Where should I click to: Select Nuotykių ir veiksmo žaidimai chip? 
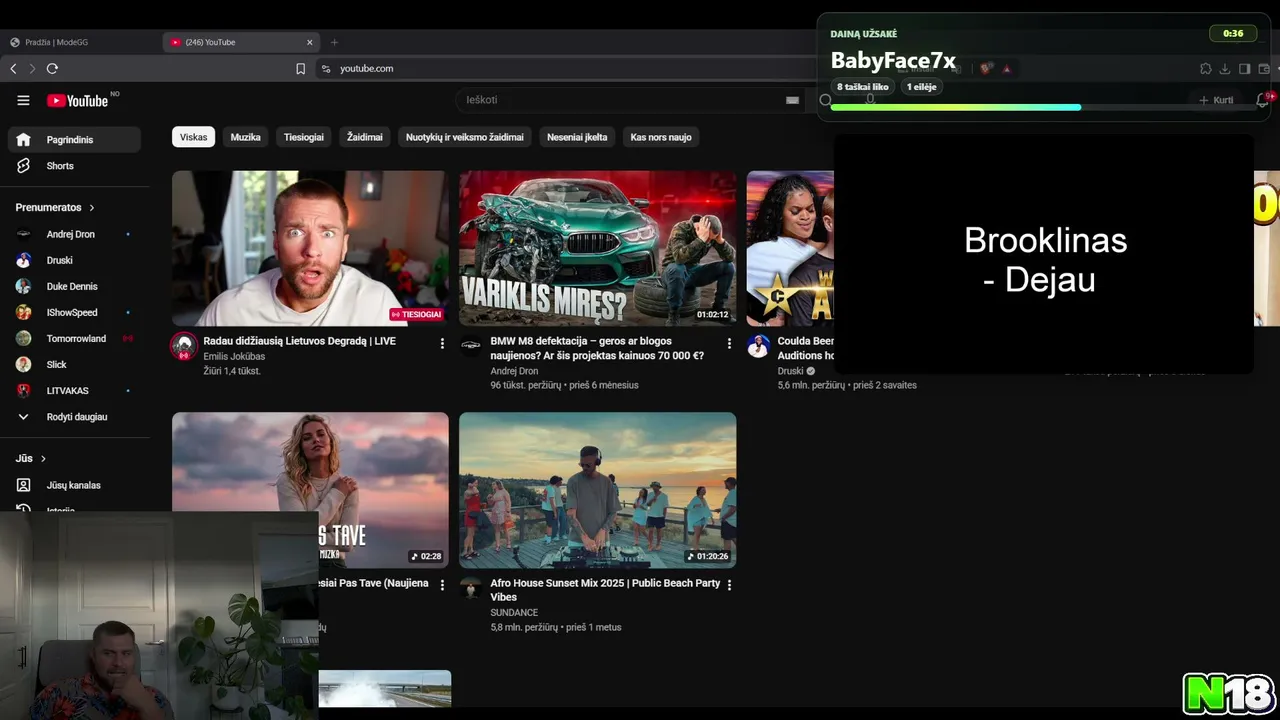click(465, 137)
